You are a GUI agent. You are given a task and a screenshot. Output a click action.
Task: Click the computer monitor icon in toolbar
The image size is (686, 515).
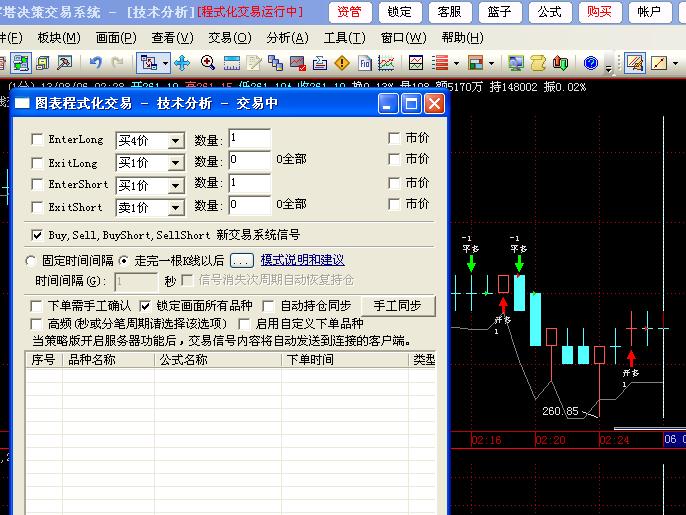click(x=516, y=63)
